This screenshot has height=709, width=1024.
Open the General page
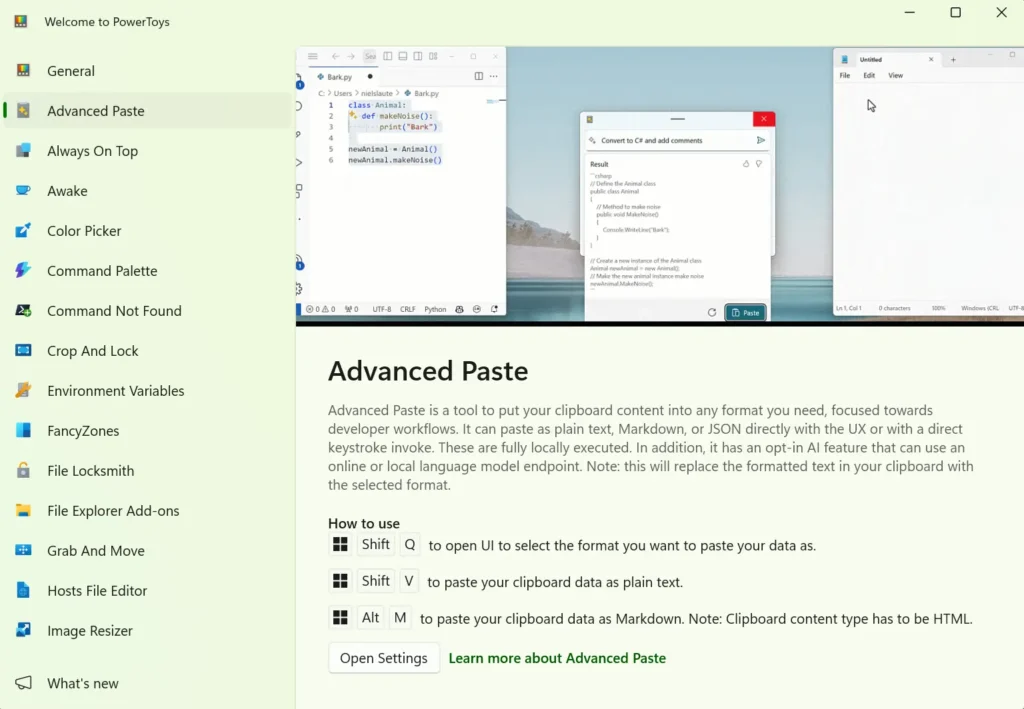click(148, 71)
